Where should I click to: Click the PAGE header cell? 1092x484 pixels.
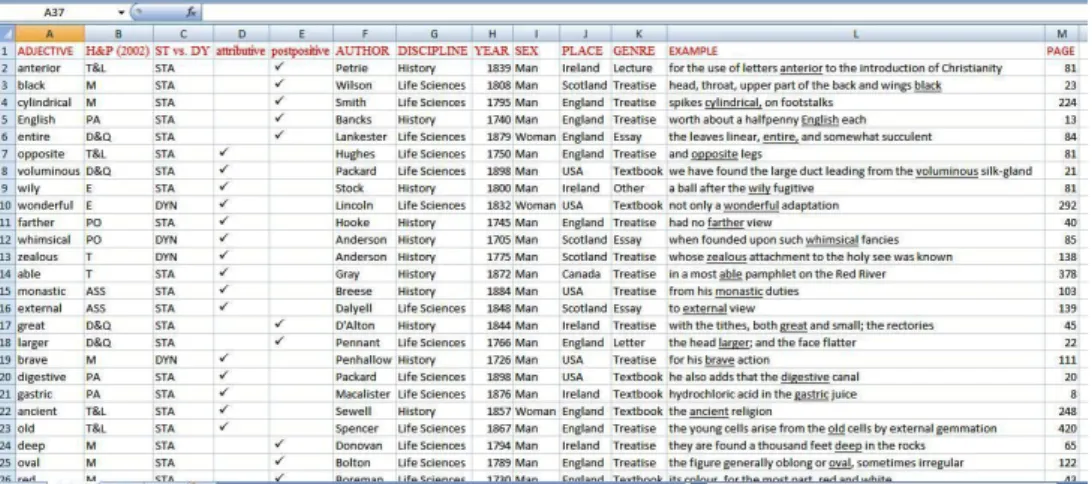pyautogui.click(x=1062, y=51)
